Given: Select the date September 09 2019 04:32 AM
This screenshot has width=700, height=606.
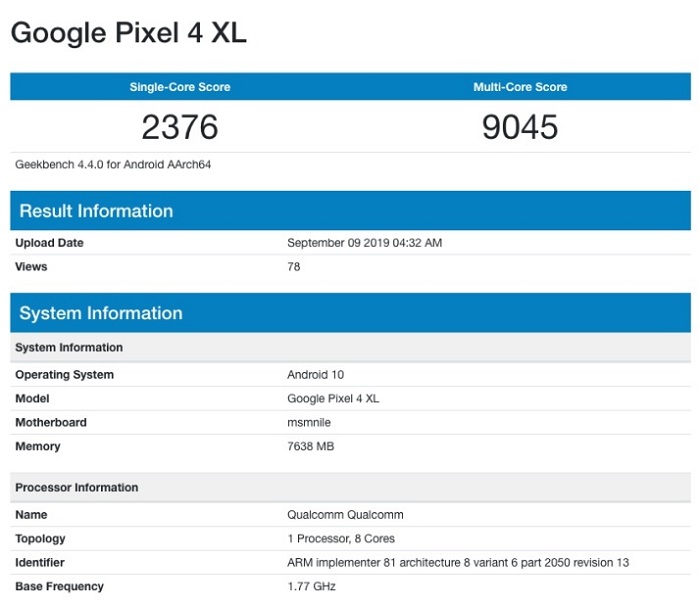Looking at the screenshot, I should coord(365,242).
